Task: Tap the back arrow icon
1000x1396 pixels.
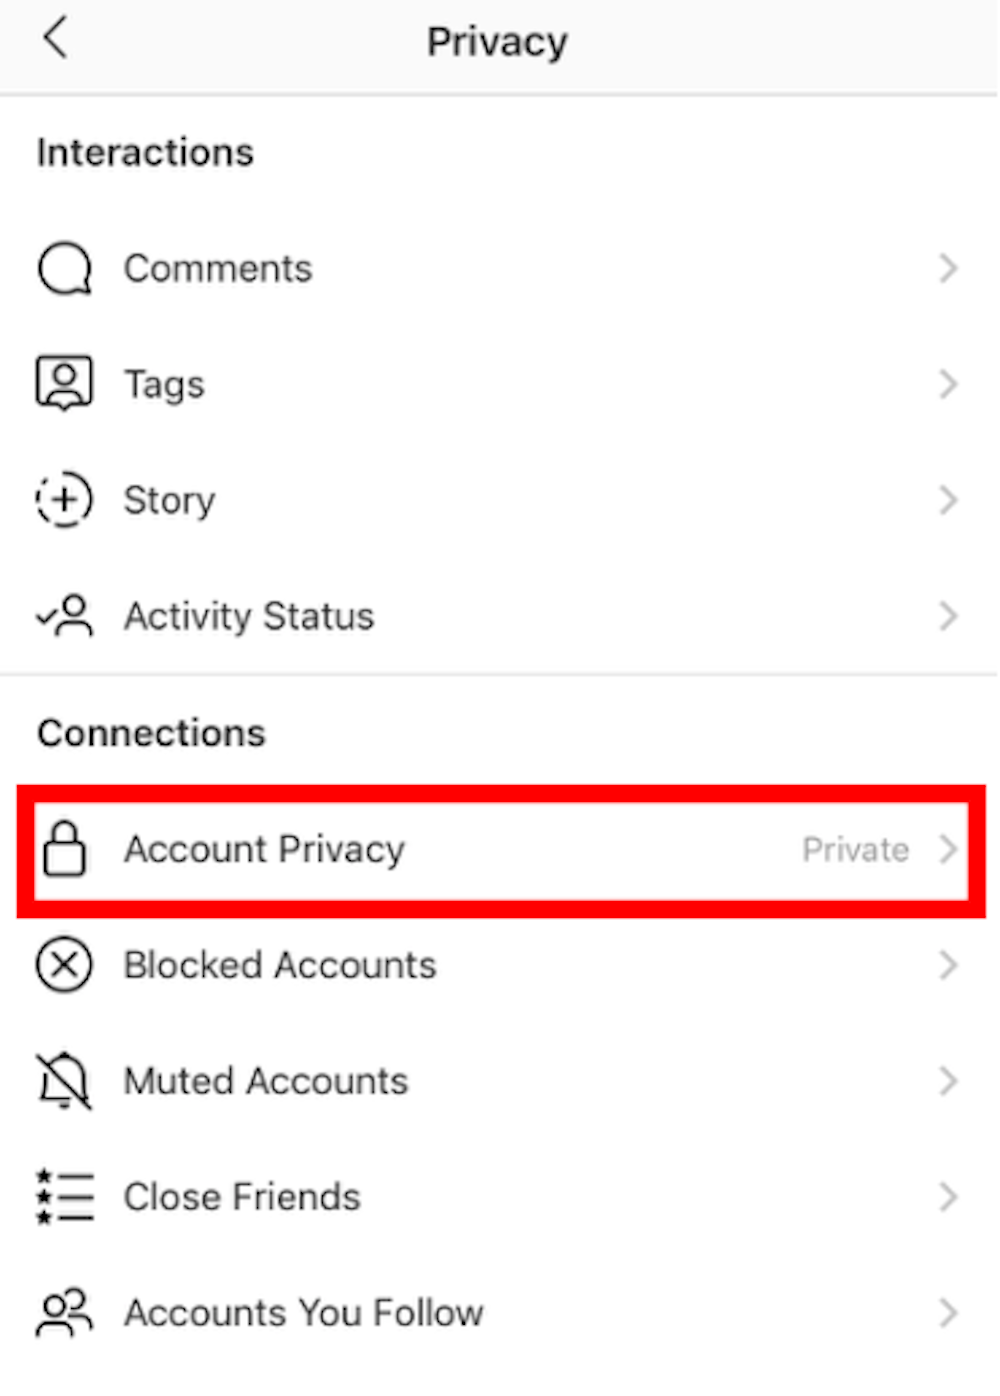Action: [x=56, y=39]
